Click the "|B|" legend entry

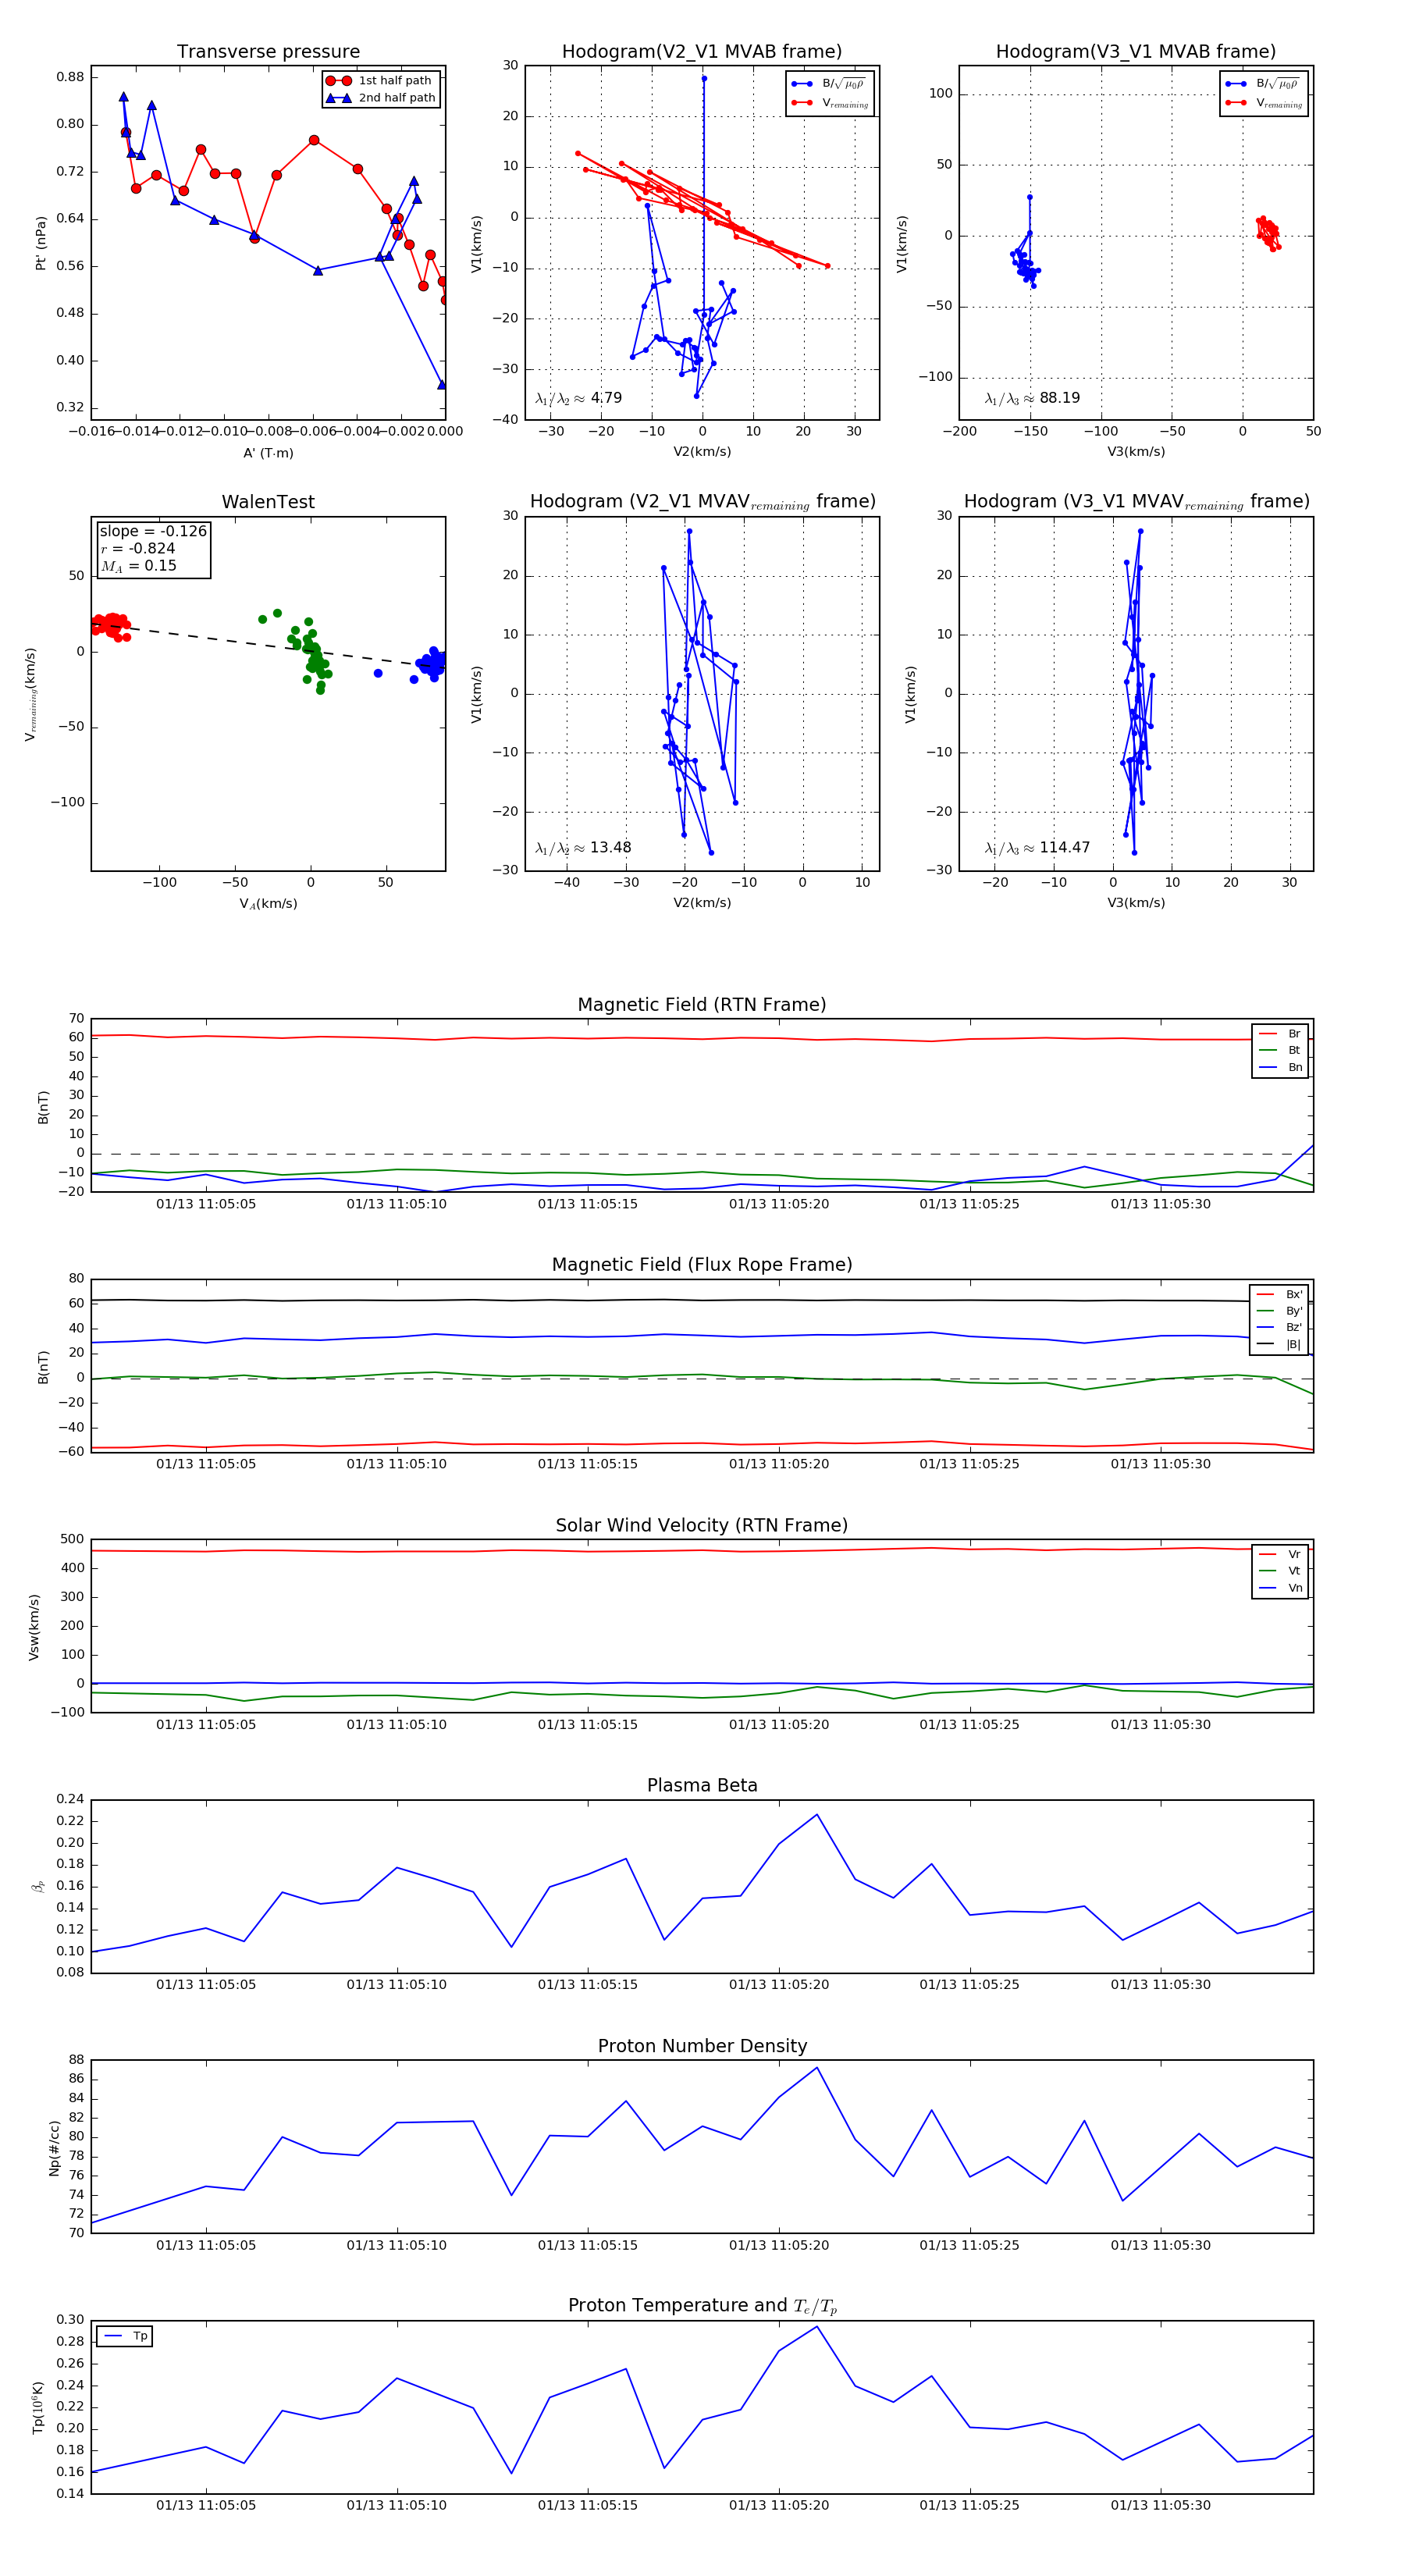(1280, 1344)
